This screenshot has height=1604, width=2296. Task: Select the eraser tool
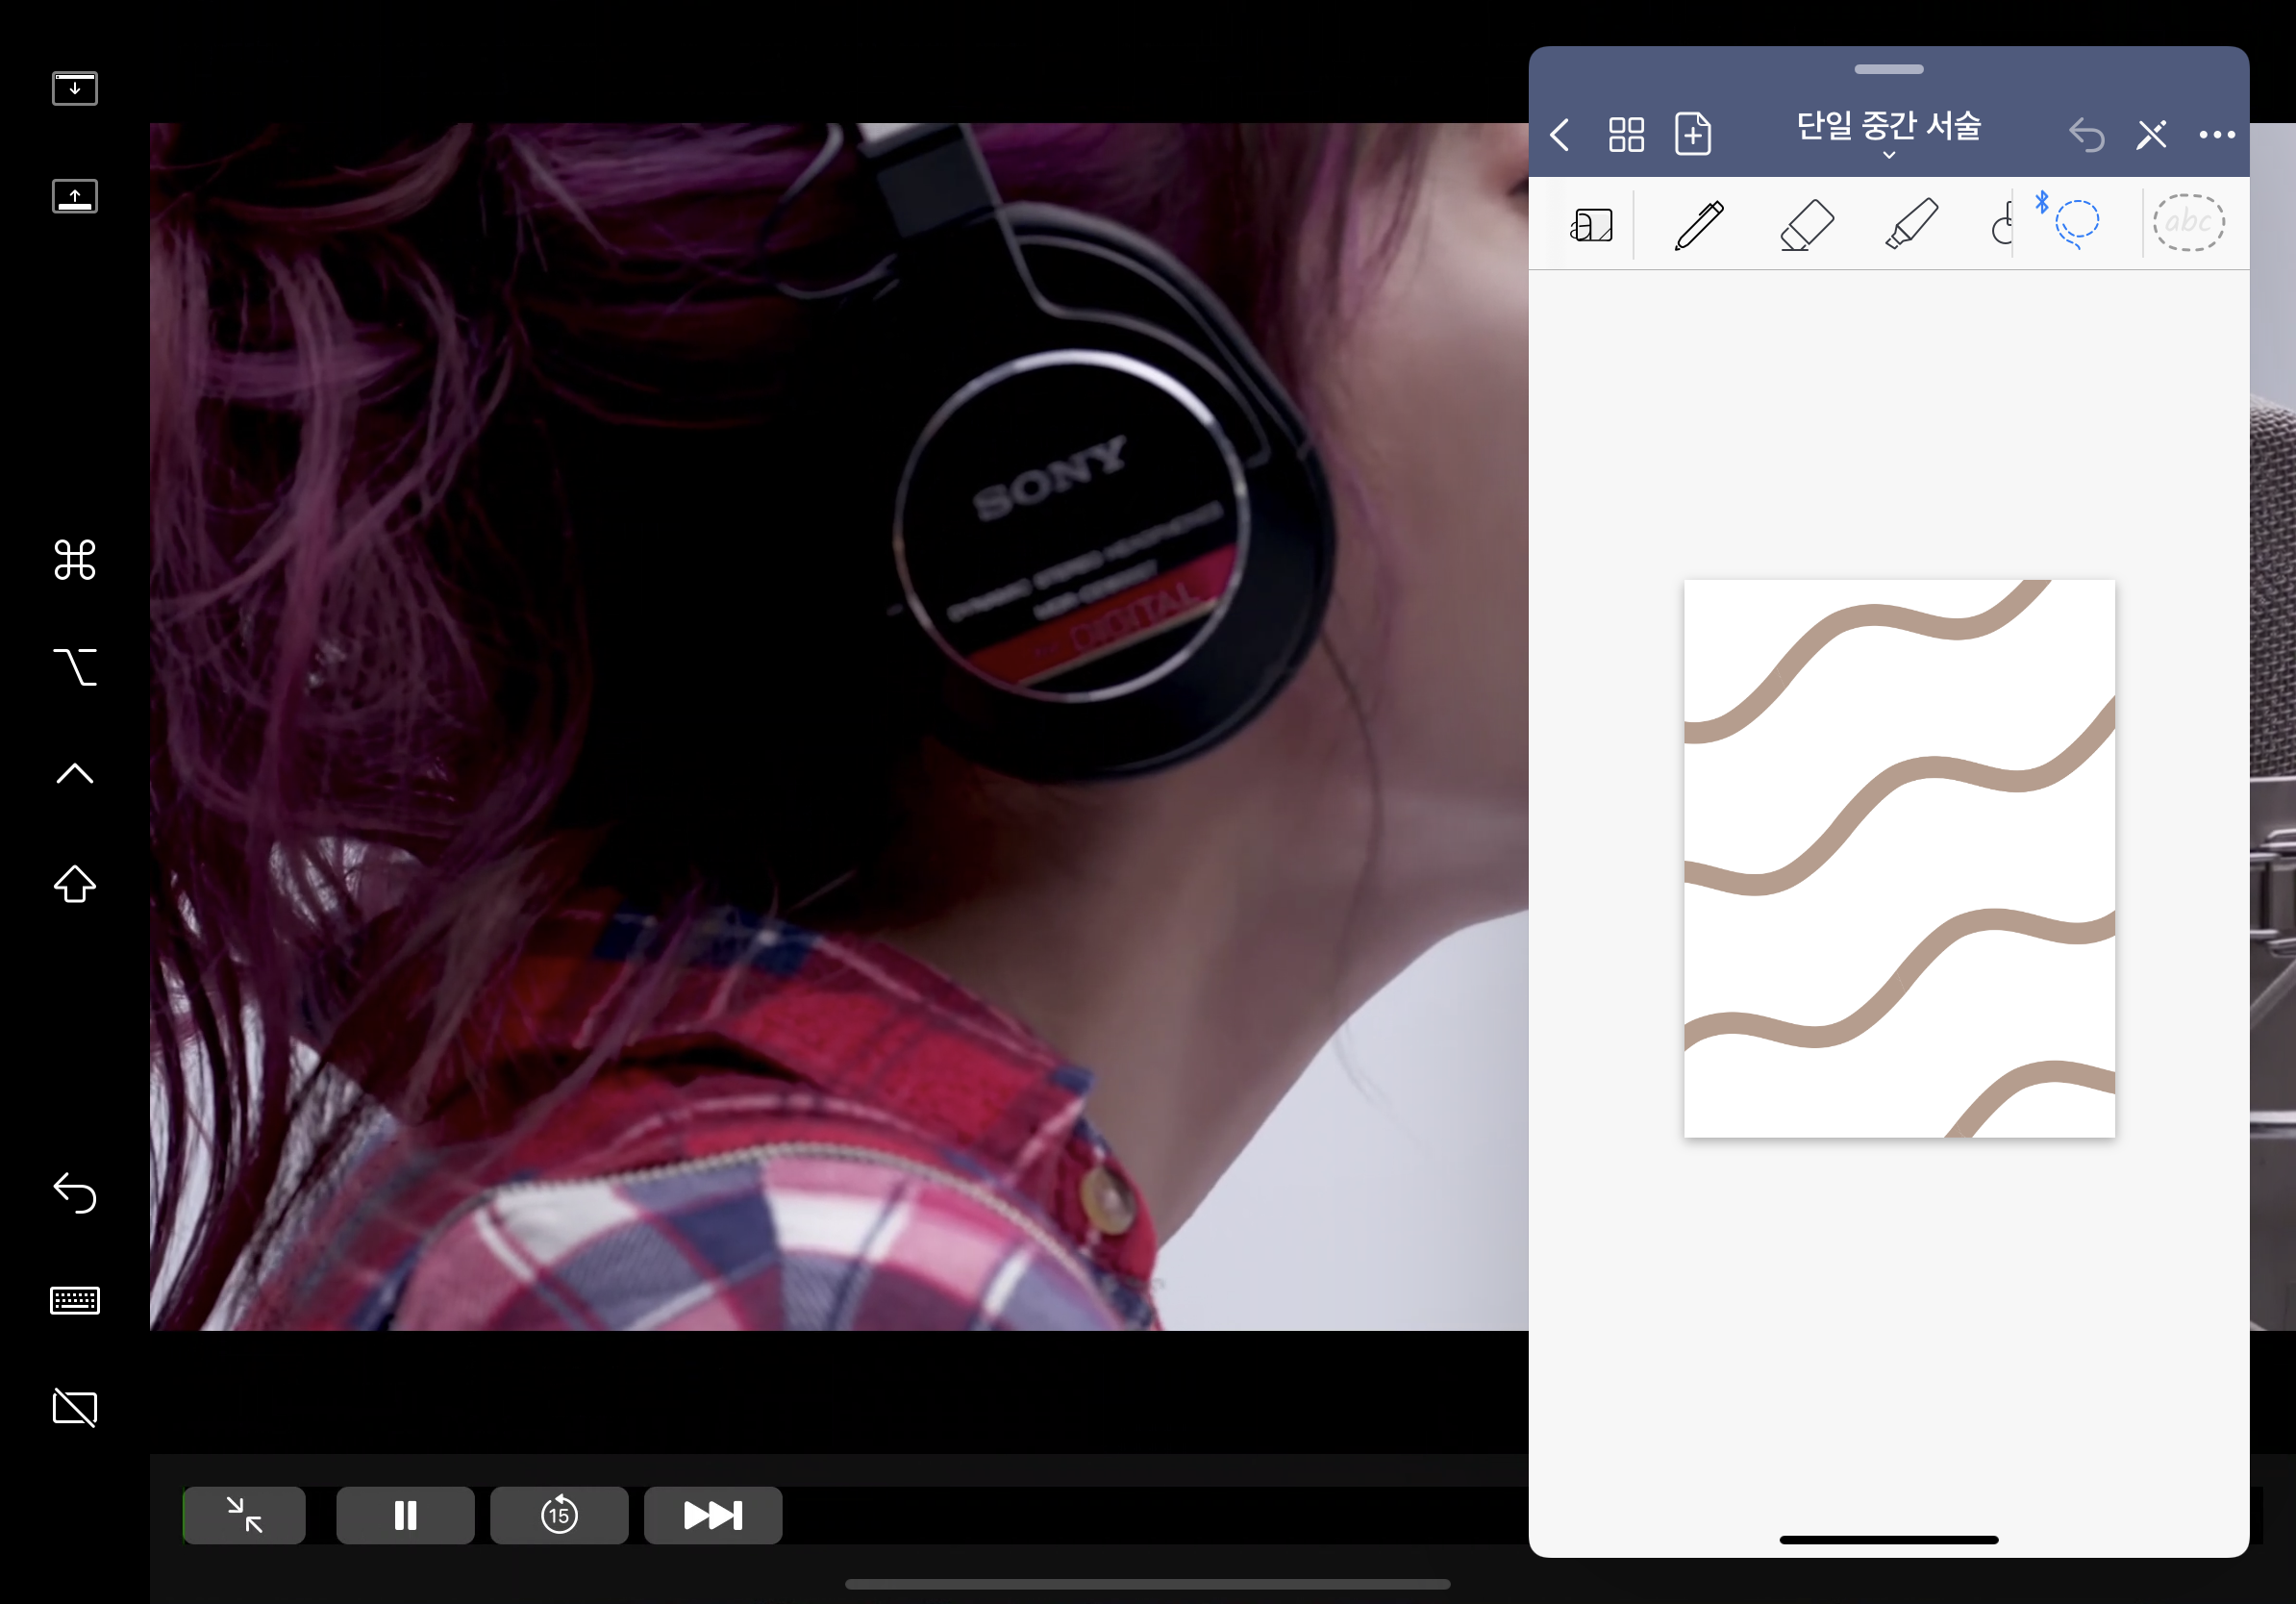1807,224
